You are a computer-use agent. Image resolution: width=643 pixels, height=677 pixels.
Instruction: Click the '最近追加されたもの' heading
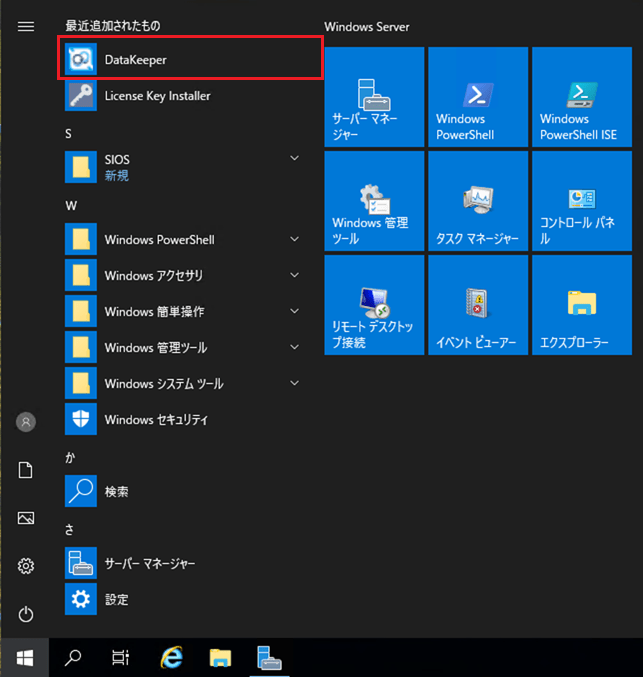pos(113,26)
